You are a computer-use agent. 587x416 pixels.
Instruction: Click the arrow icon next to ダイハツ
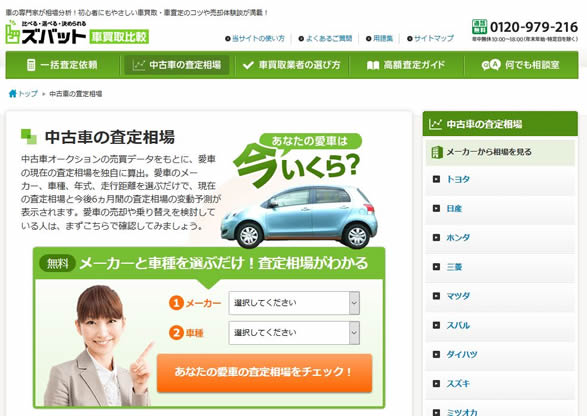tap(436, 354)
